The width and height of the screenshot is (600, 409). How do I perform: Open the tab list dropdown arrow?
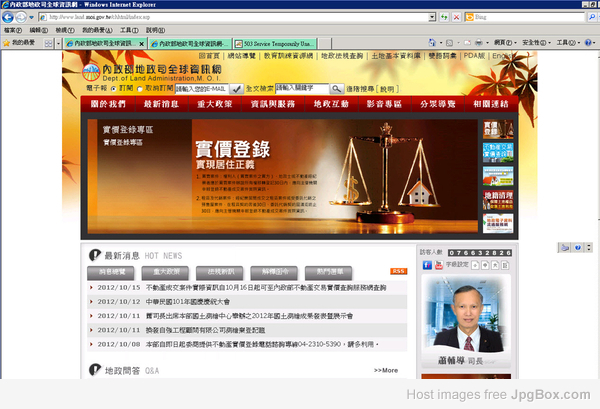coord(58,44)
